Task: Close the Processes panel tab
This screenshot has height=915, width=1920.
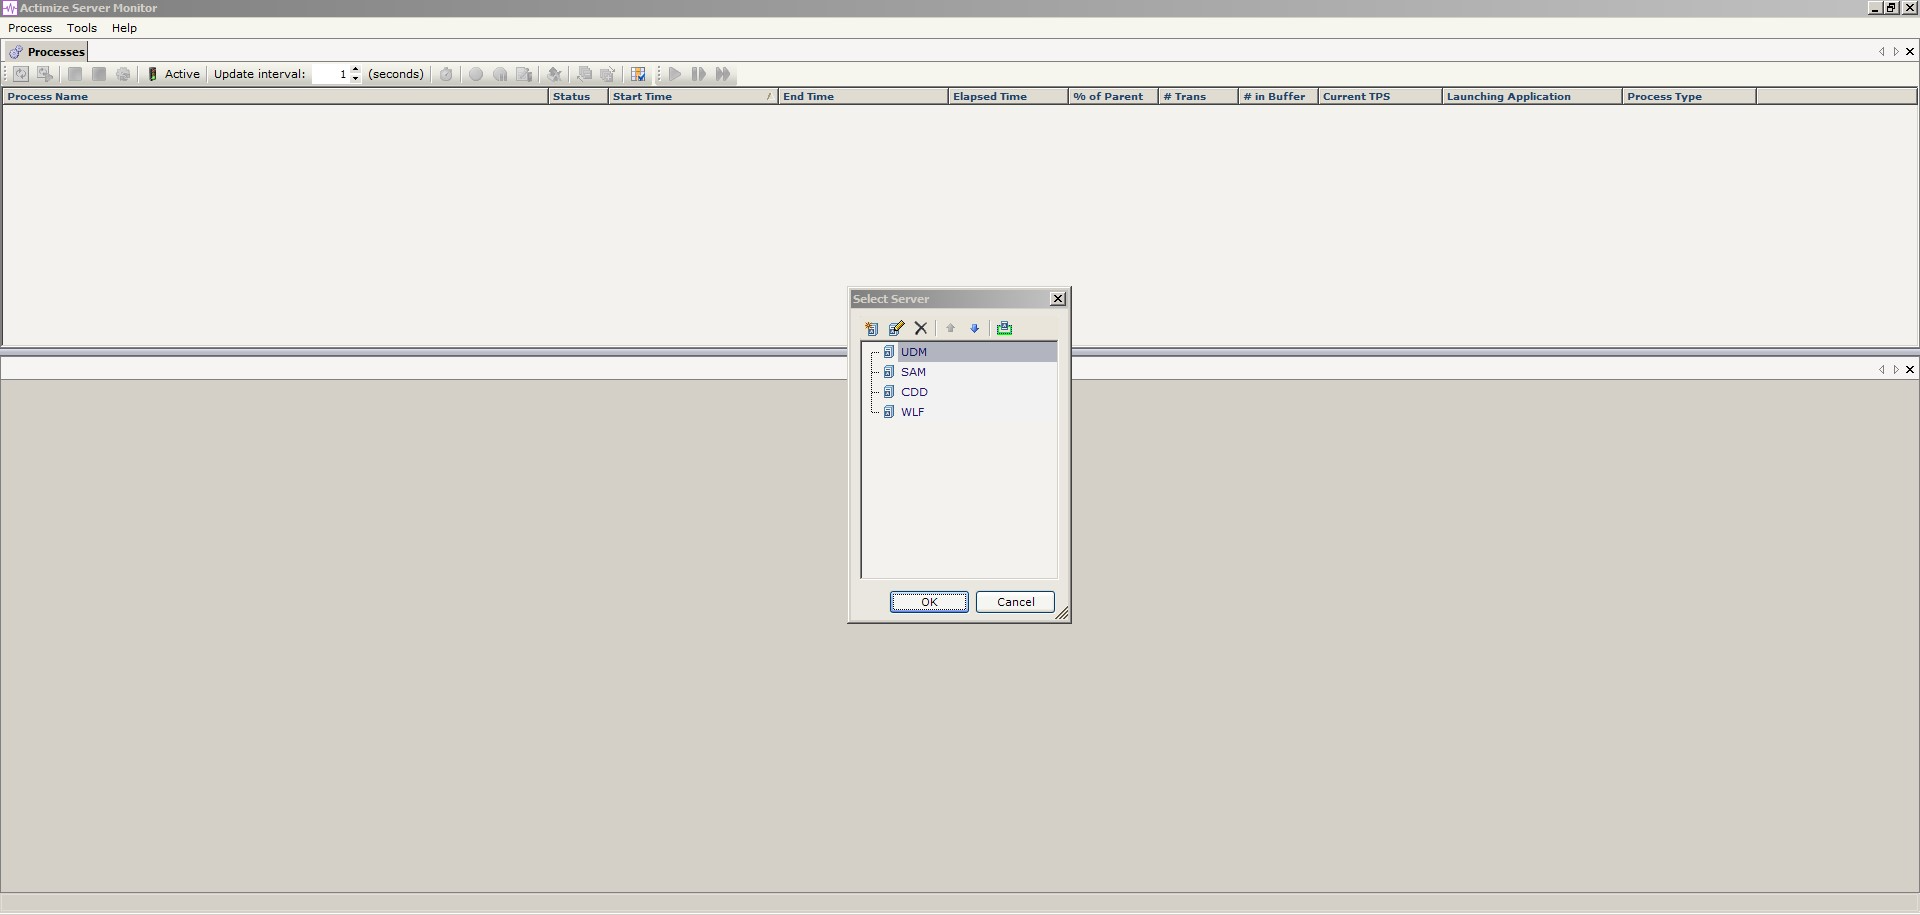Action: [x=1910, y=52]
